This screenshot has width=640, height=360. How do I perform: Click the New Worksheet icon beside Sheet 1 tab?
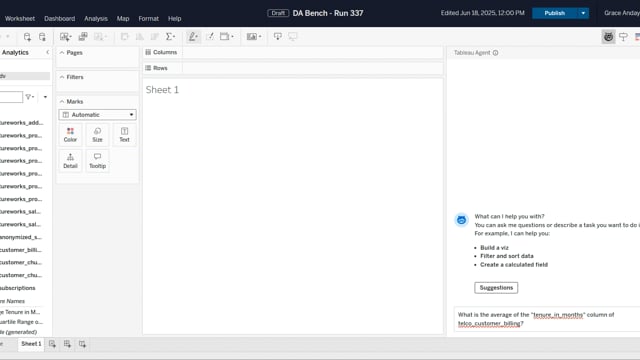pos(52,344)
